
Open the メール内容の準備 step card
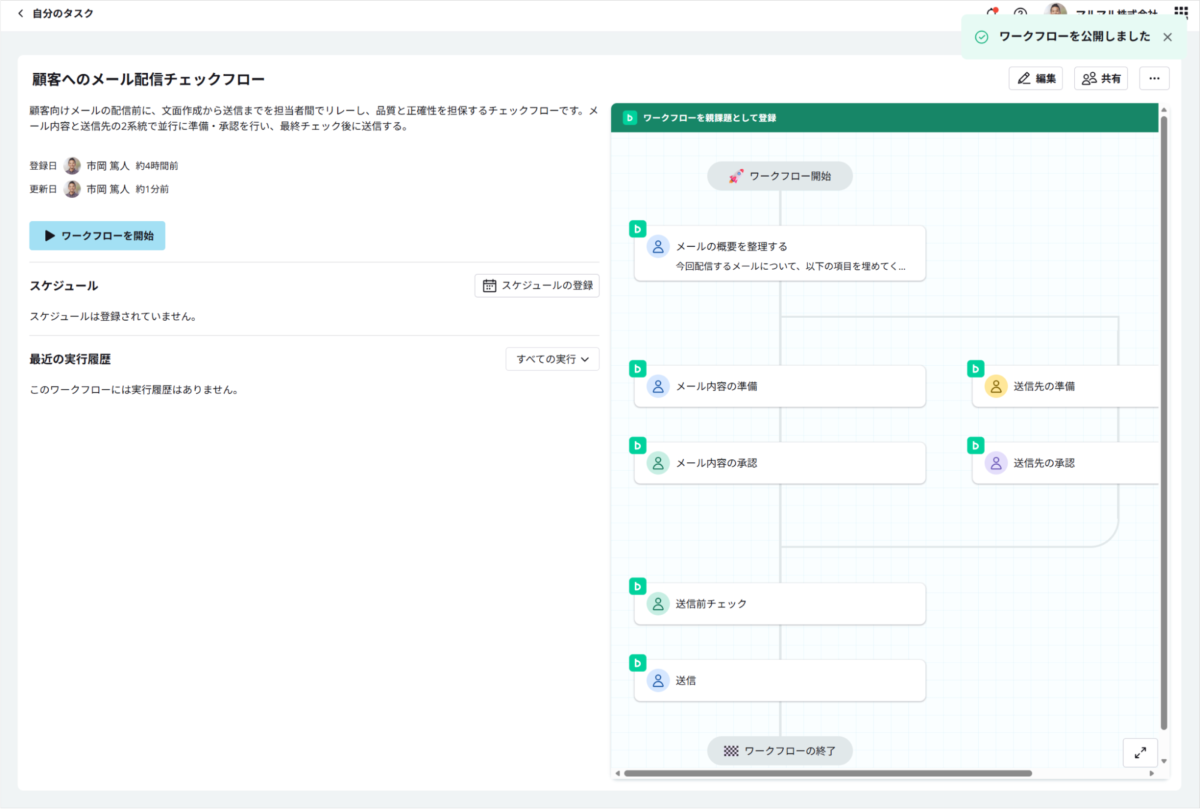780,386
